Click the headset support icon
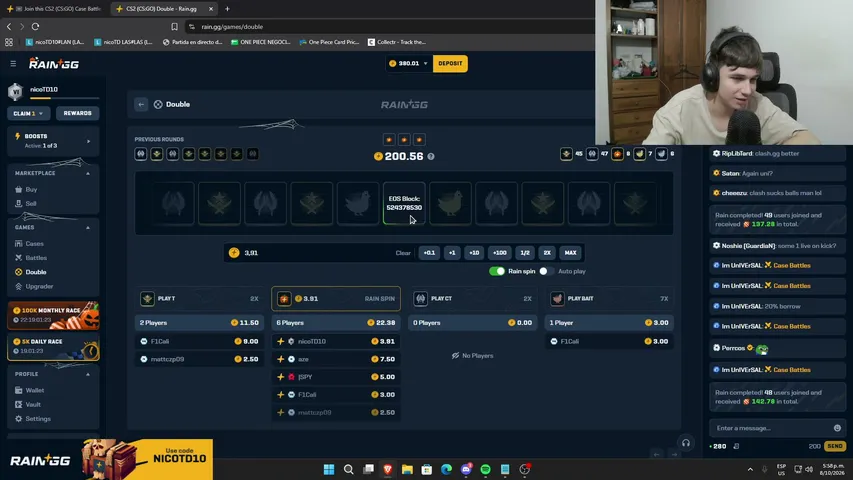The width and height of the screenshot is (853, 480). [x=685, y=443]
